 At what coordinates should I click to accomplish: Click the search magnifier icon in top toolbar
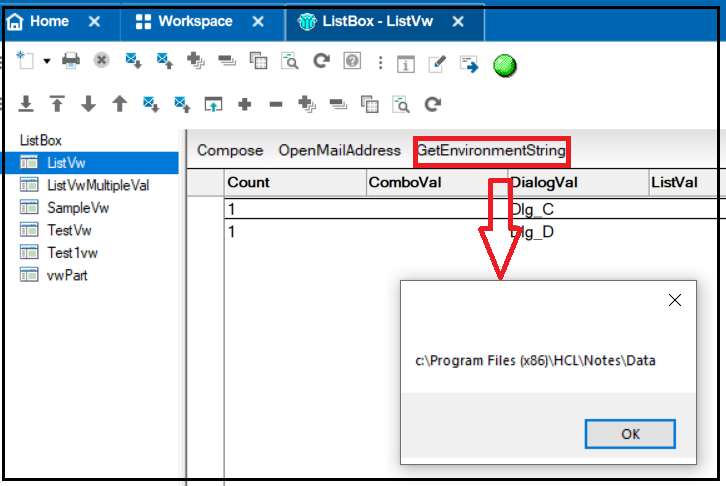[x=290, y=61]
